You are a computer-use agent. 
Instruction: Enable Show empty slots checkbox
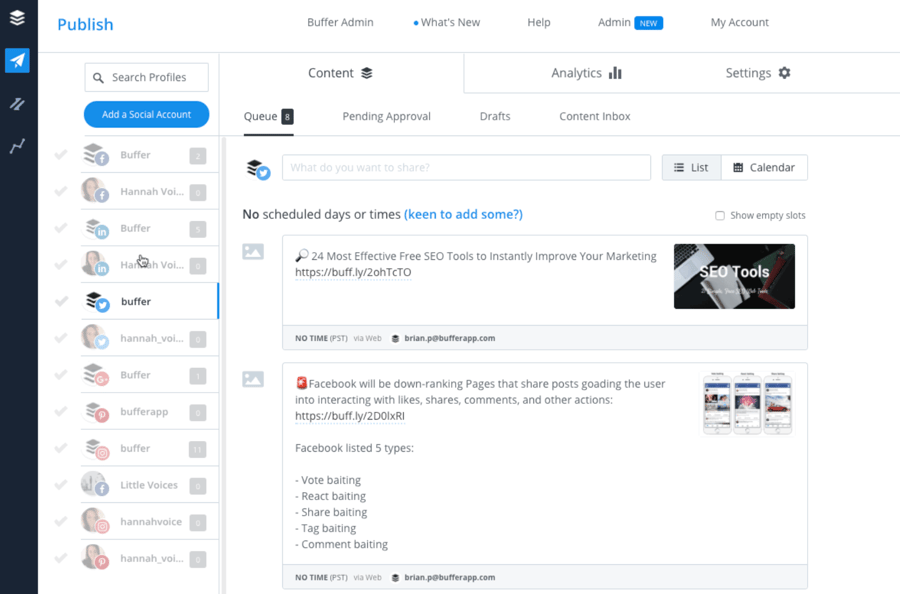coord(720,216)
